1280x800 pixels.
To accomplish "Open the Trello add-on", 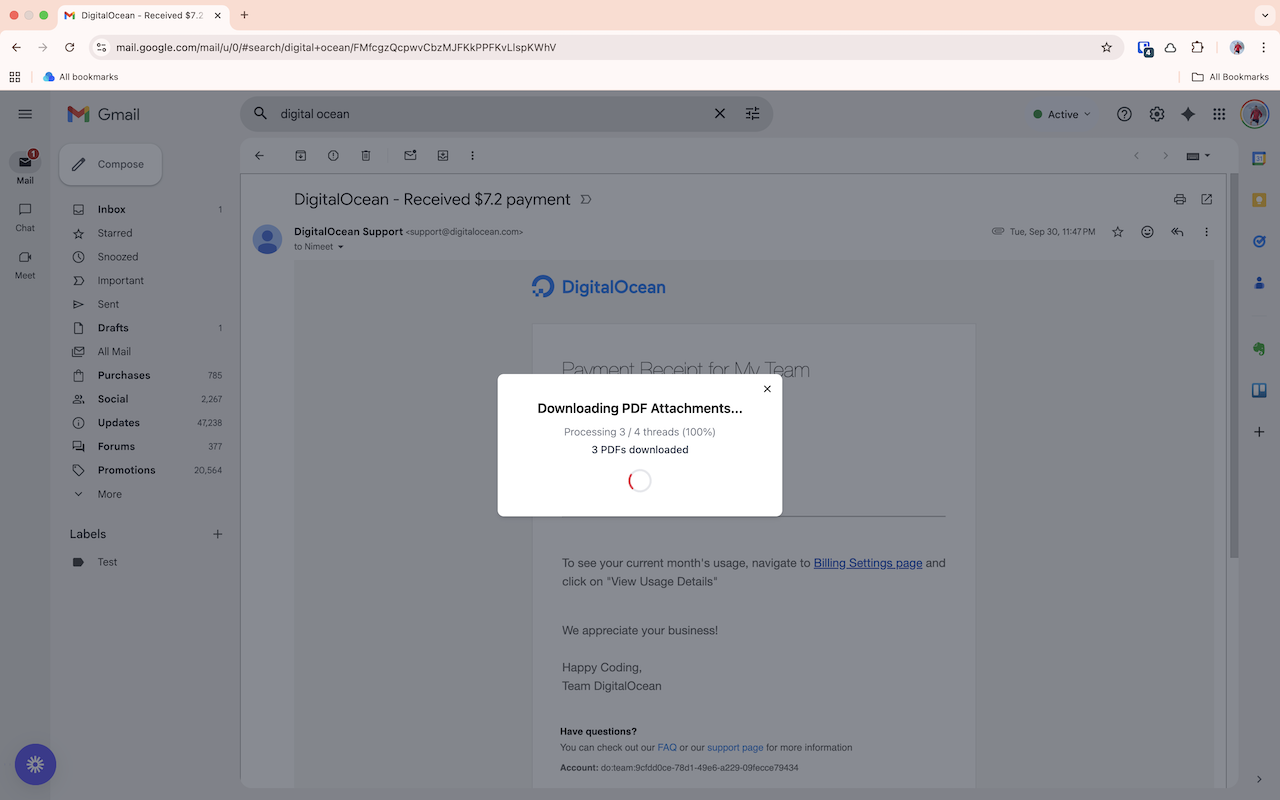I will tap(1259, 390).
